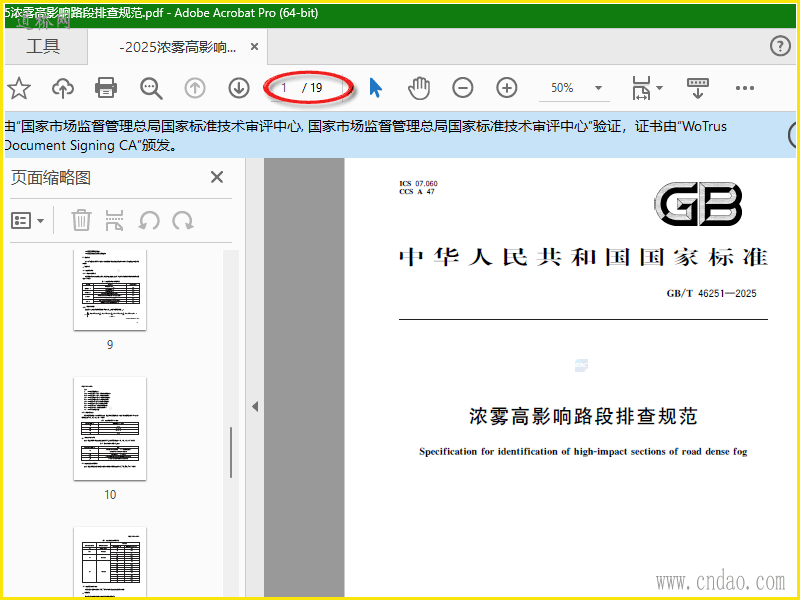Click the current page number field
This screenshot has height=600, width=800.
[284, 88]
